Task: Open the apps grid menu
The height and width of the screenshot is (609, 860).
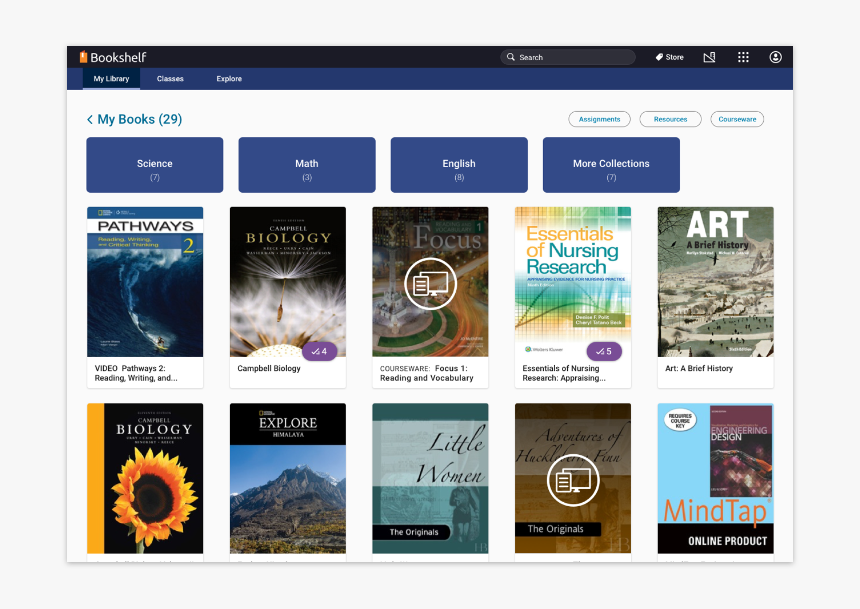Action: click(743, 57)
